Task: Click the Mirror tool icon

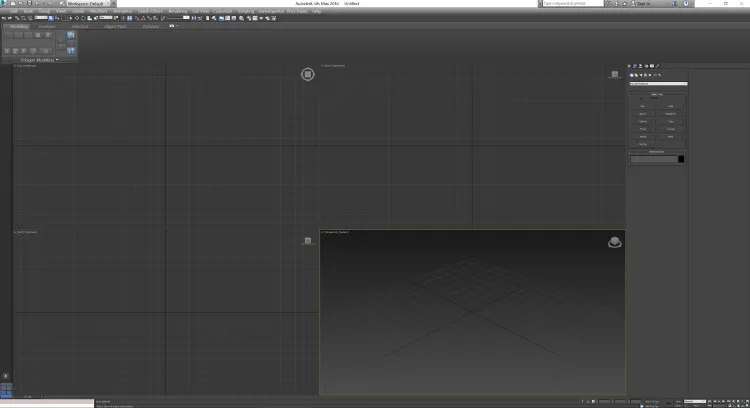Action: 194,18
